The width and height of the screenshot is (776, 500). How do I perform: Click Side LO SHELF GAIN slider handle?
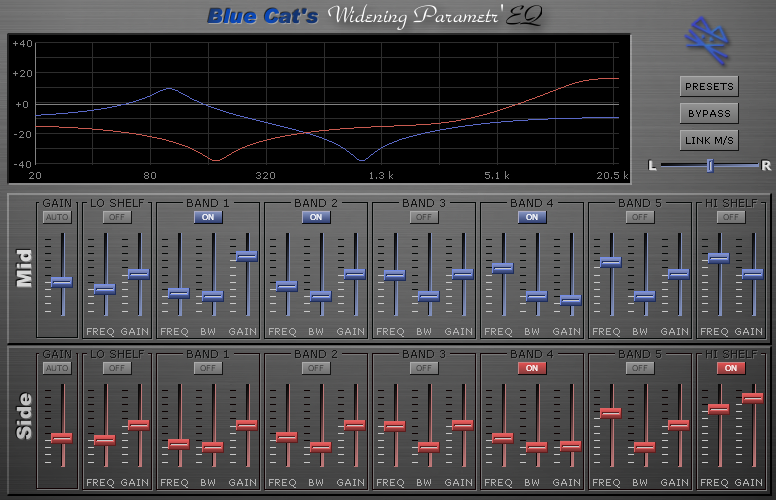139,425
